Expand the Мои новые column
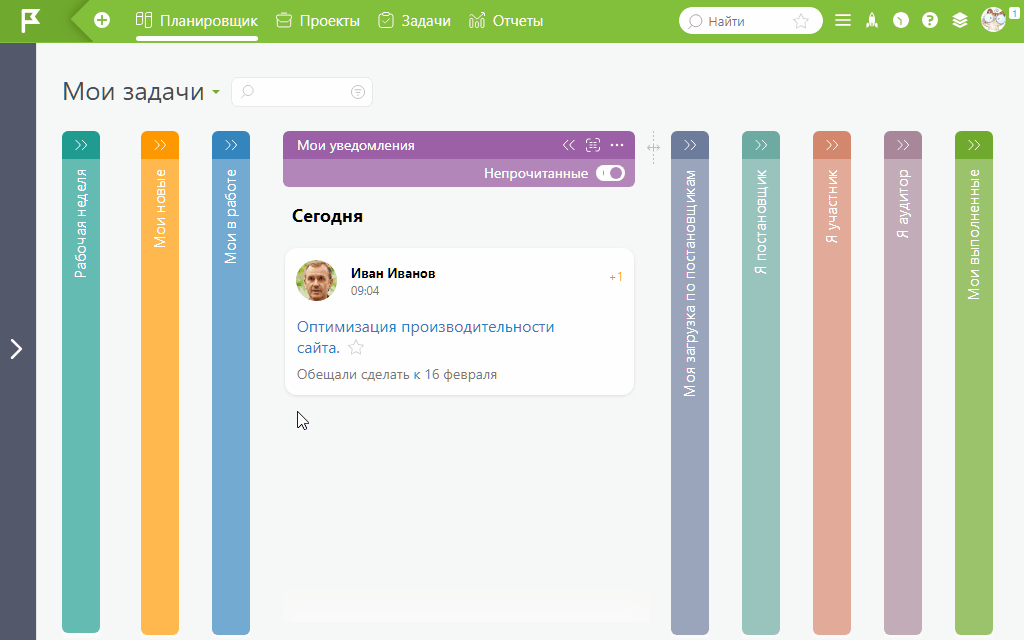This screenshot has width=1024, height=640. click(160, 145)
